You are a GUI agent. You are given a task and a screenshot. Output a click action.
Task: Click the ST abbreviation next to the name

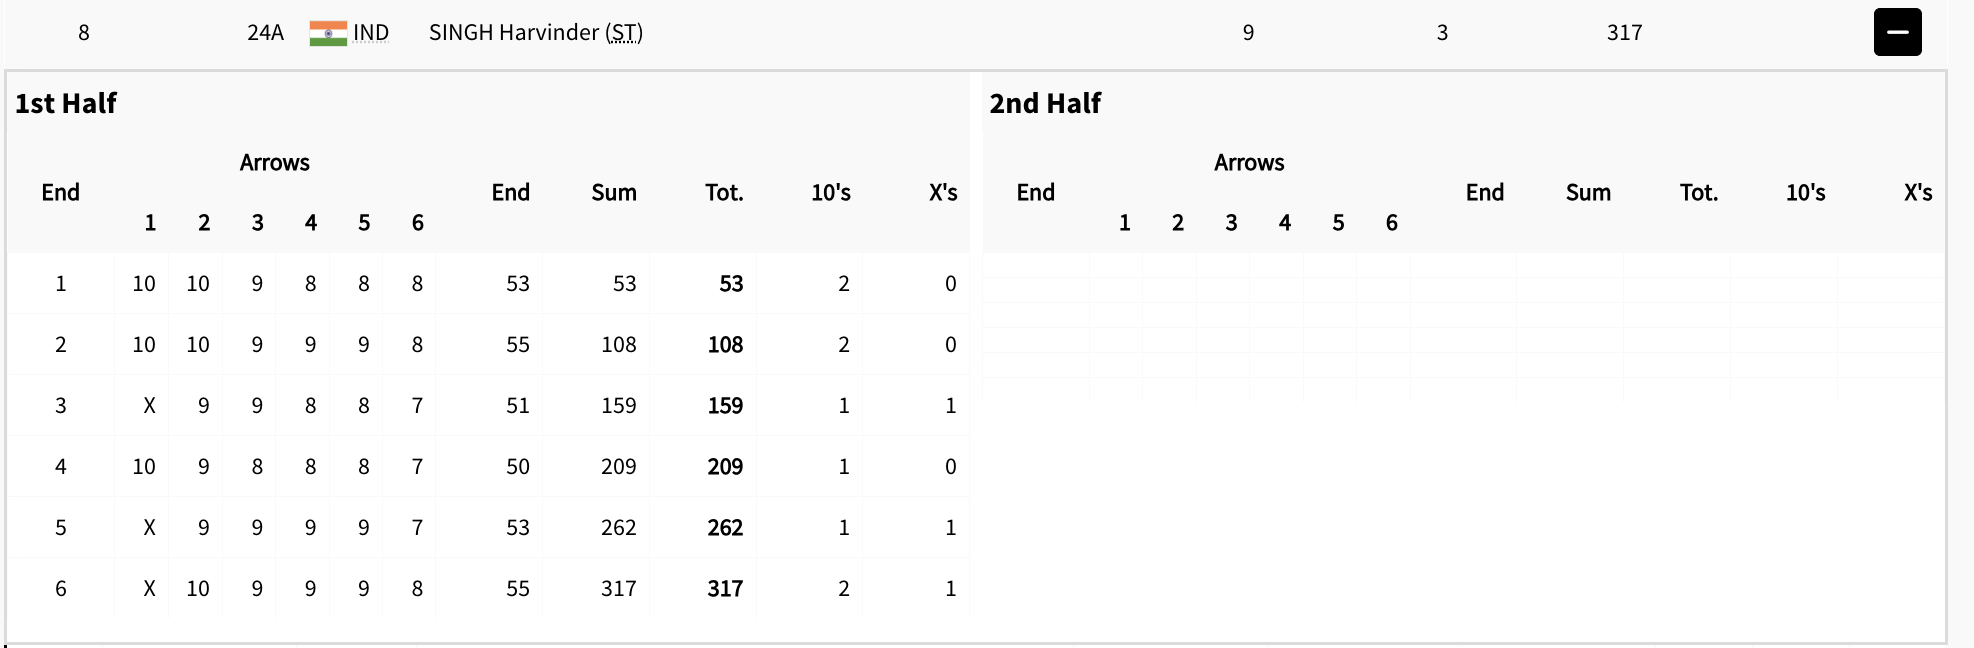pyautogui.click(x=624, y=33)
